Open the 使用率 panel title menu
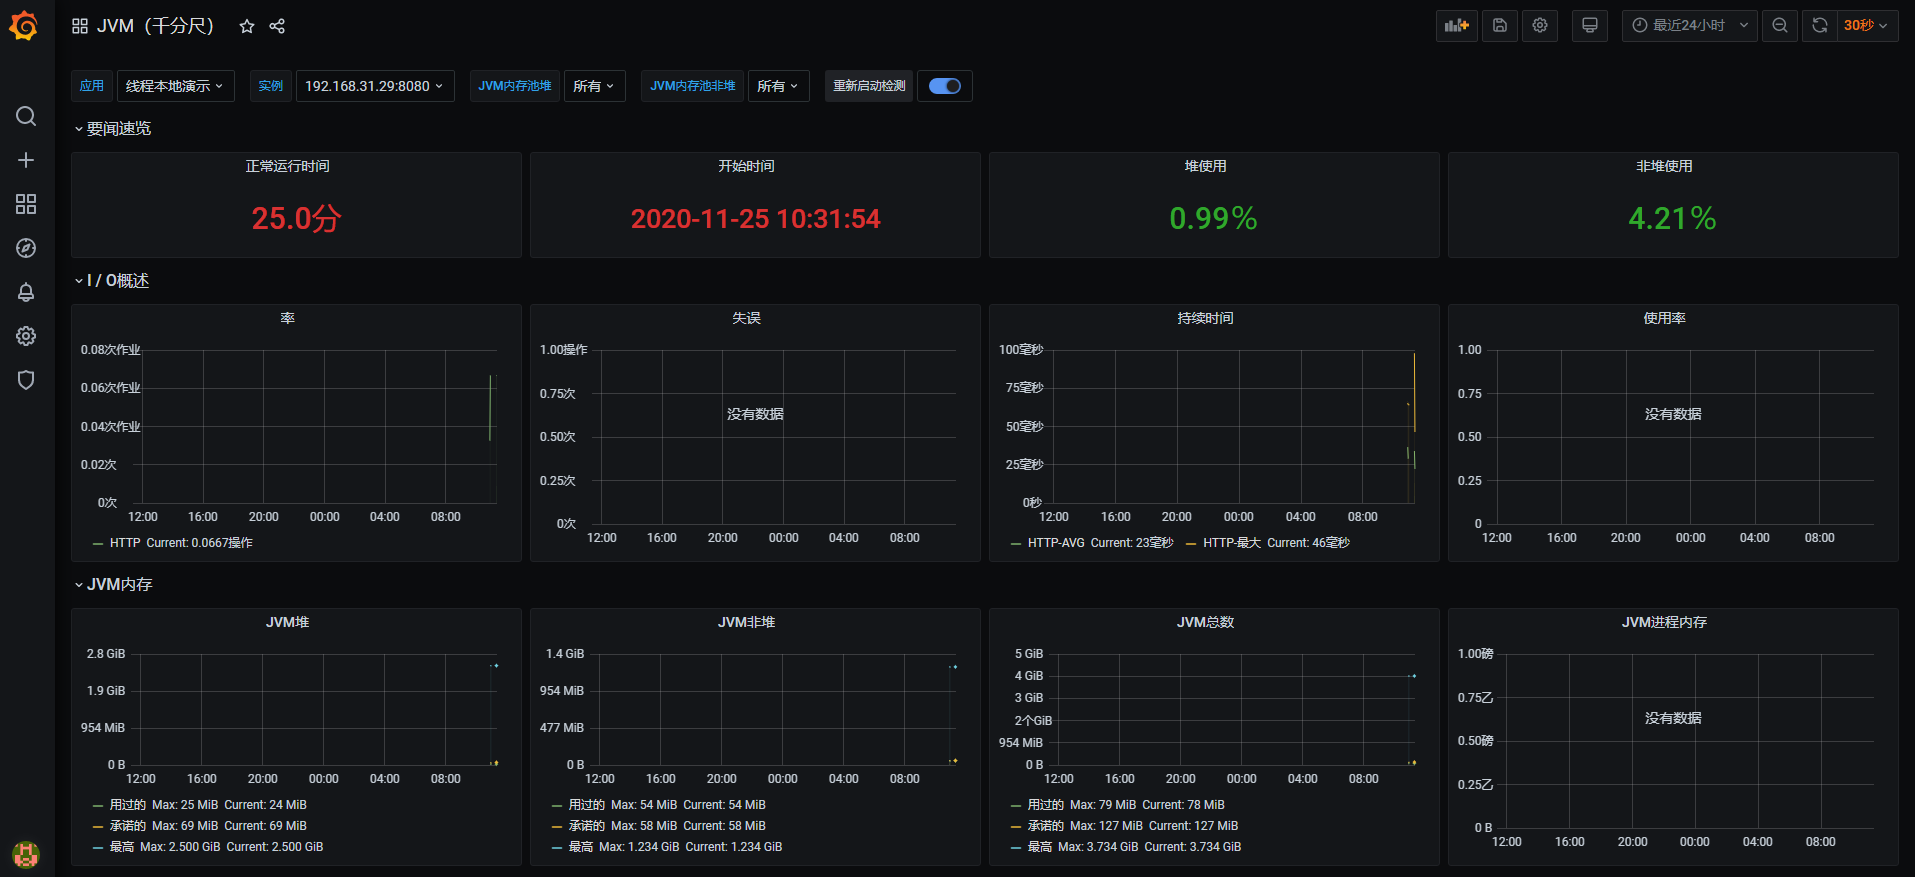The image size is (1915, 877). click(1665, 318)
